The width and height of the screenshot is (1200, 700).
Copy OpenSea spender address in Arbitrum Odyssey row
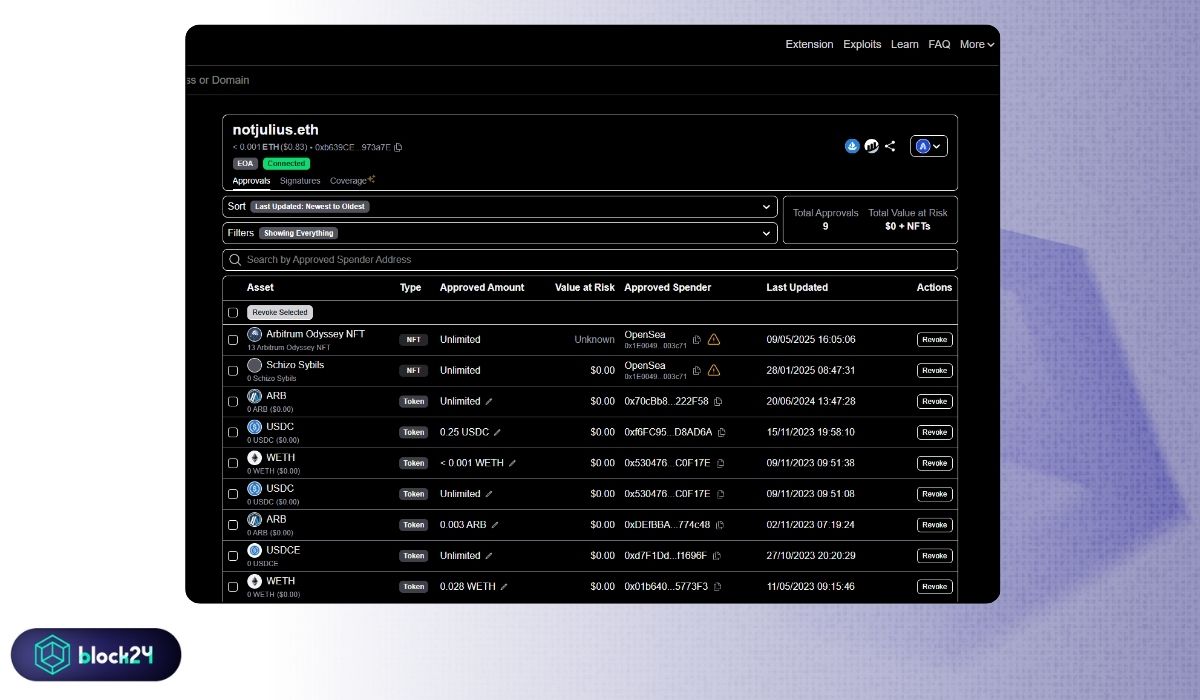click(x=697, y=340)
